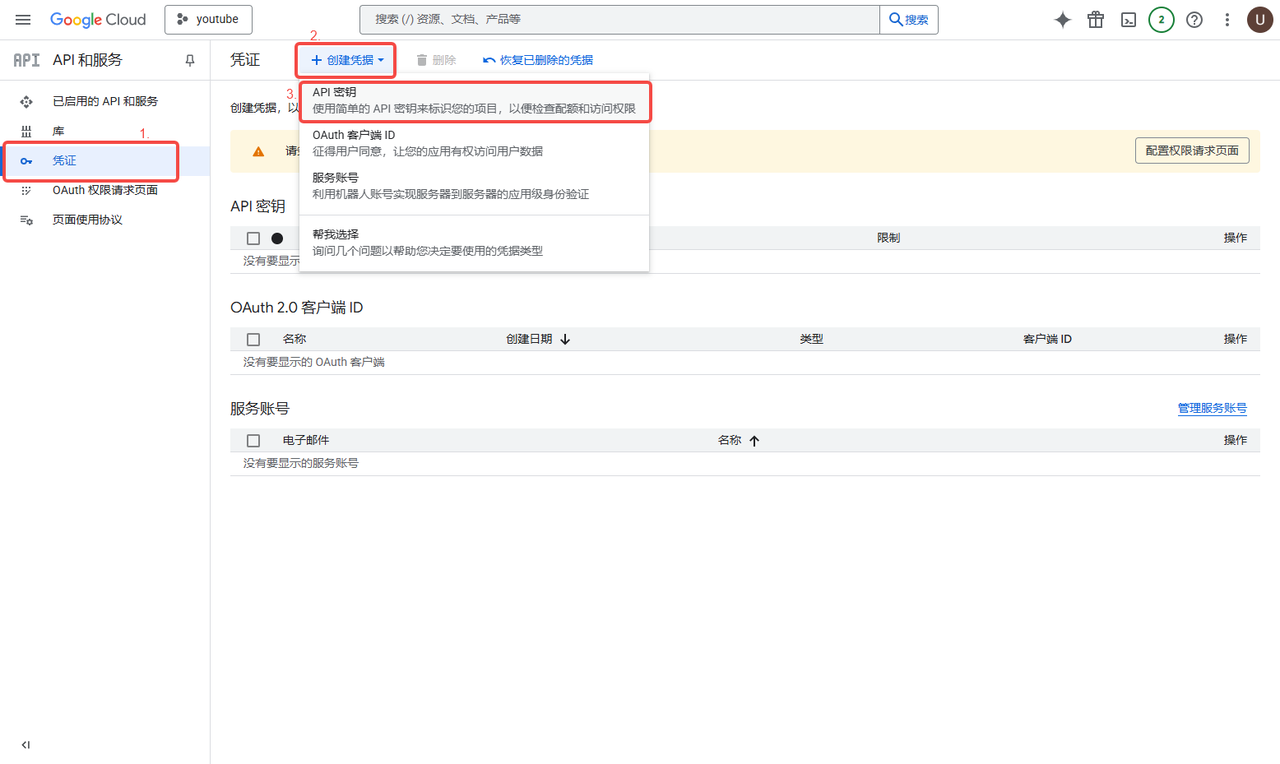Open the three-dot settings menu
The height and width of the screenshot is (764, 1280).
pos(1227,20)
